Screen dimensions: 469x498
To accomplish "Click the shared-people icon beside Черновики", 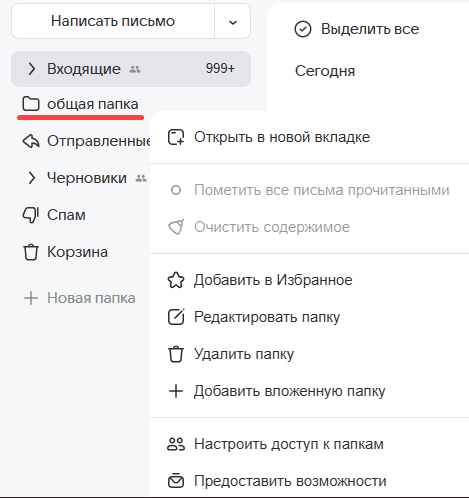I will [141, 178].
